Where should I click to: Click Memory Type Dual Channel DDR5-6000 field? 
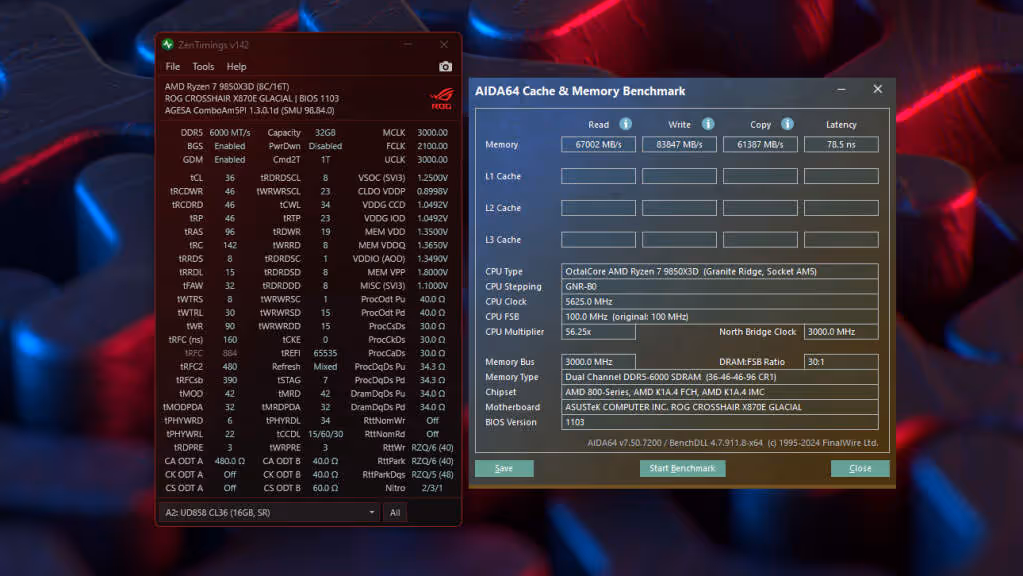tap(720, 376)
